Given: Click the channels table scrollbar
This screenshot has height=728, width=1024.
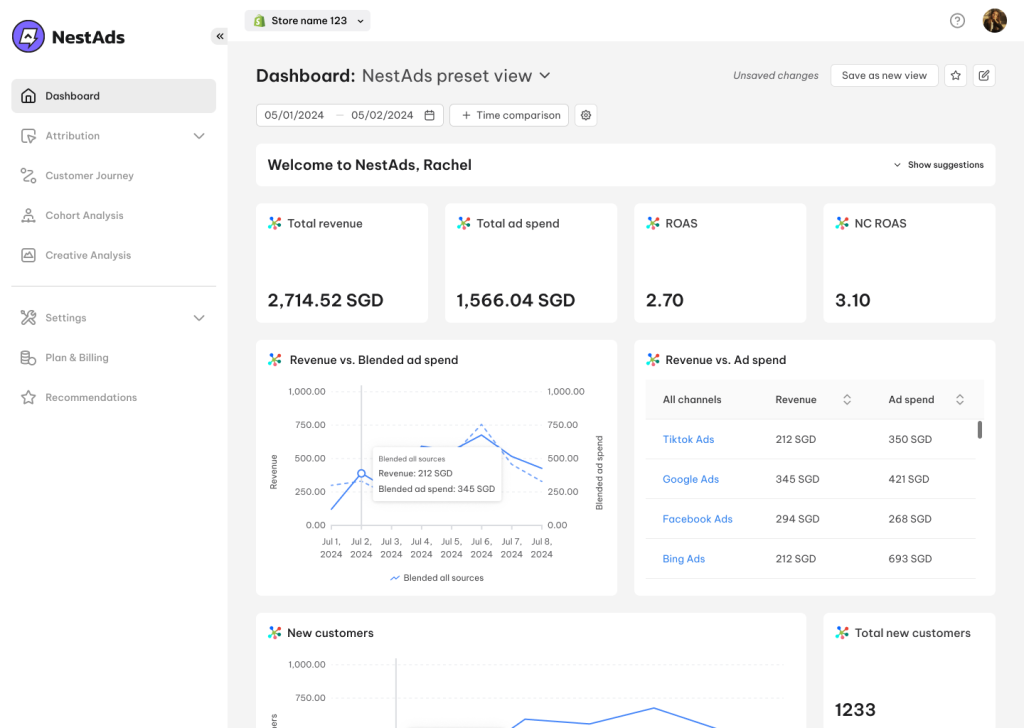Looking at the screenshot, I should click(x=979, y=430).
